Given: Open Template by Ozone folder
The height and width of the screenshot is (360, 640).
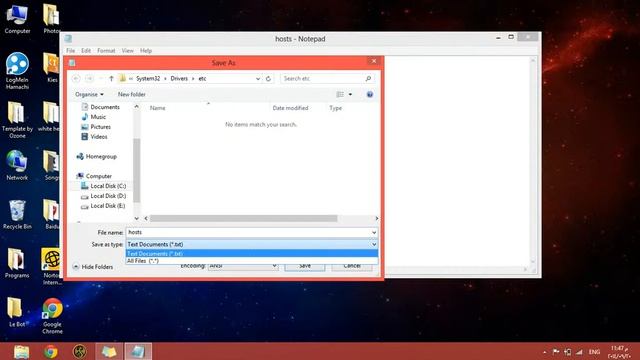Looking at the screenshot, I should tap(17, 120).
